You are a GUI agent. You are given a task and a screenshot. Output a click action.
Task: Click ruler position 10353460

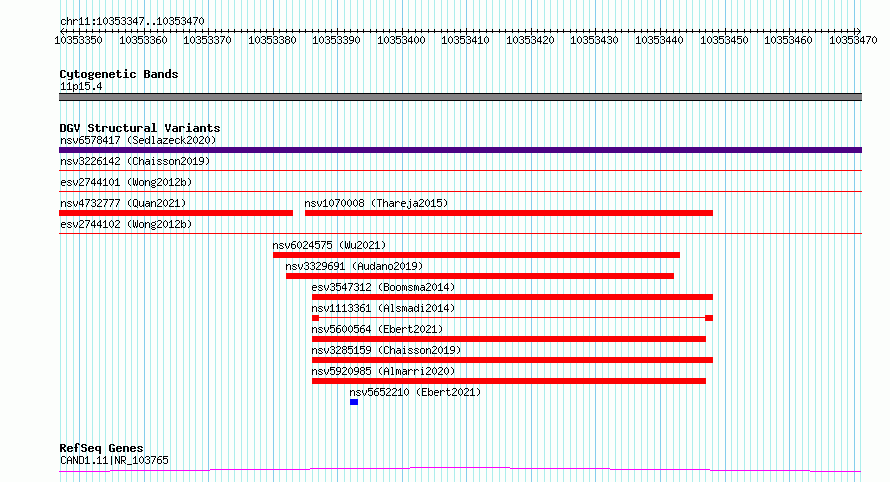(788, 40)
